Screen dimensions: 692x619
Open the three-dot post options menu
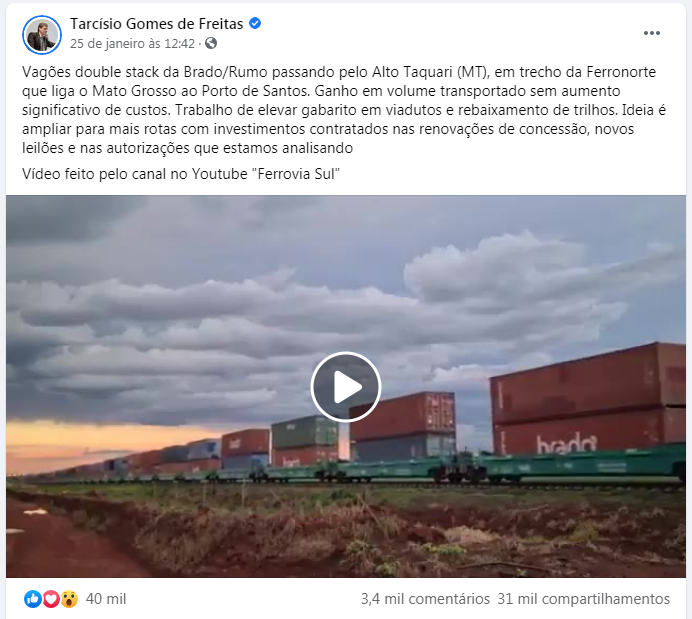(x=651, y=33)
